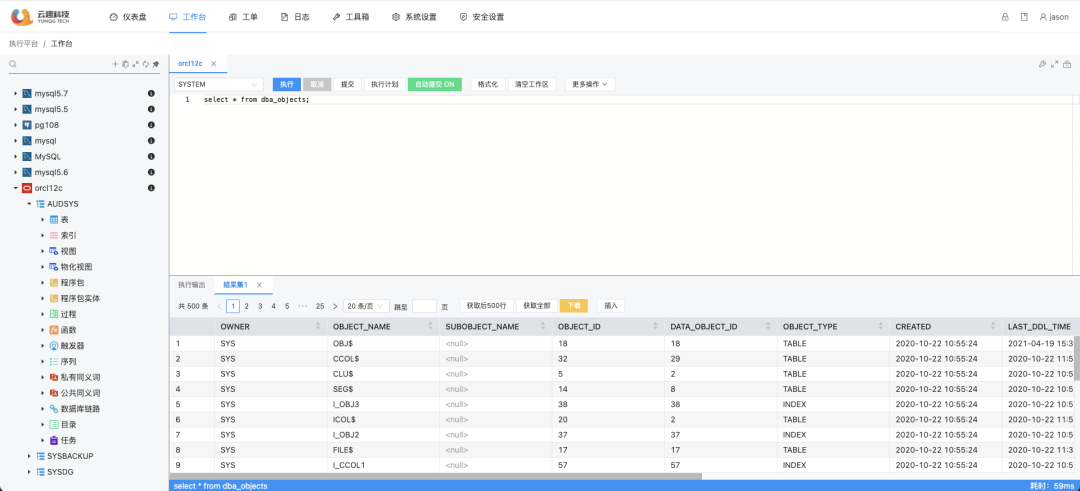Open the info icon for orcl12c

151,188
